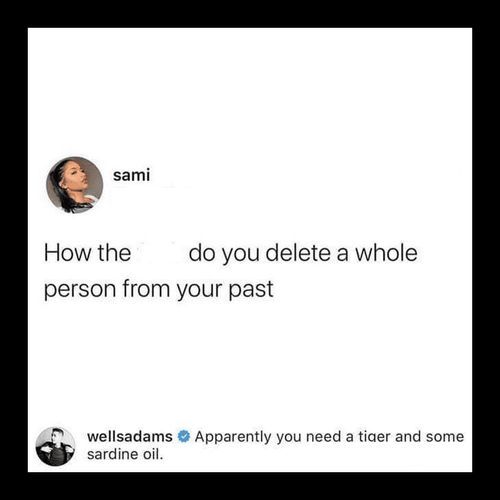Open sami's profile picture

75,185
